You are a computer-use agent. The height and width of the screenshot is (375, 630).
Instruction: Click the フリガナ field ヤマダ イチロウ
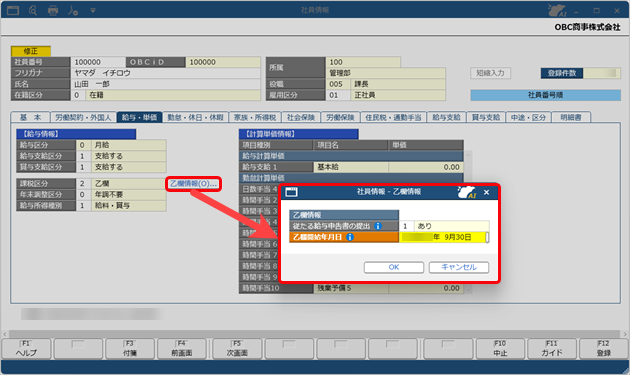pos(166,73)
